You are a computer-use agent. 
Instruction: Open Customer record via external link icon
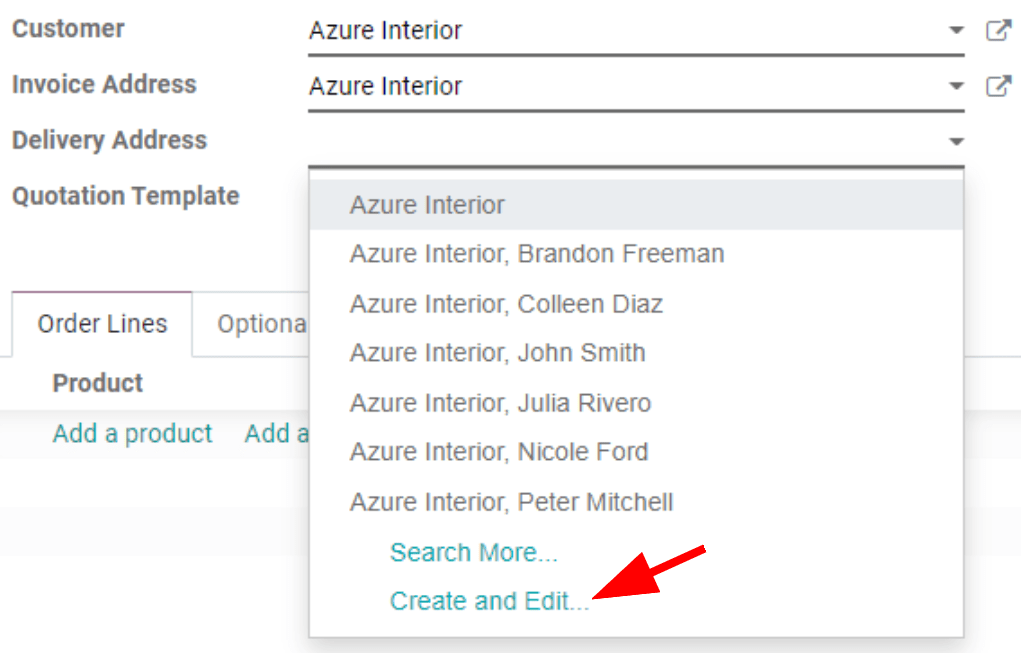(x=998, y=30)
